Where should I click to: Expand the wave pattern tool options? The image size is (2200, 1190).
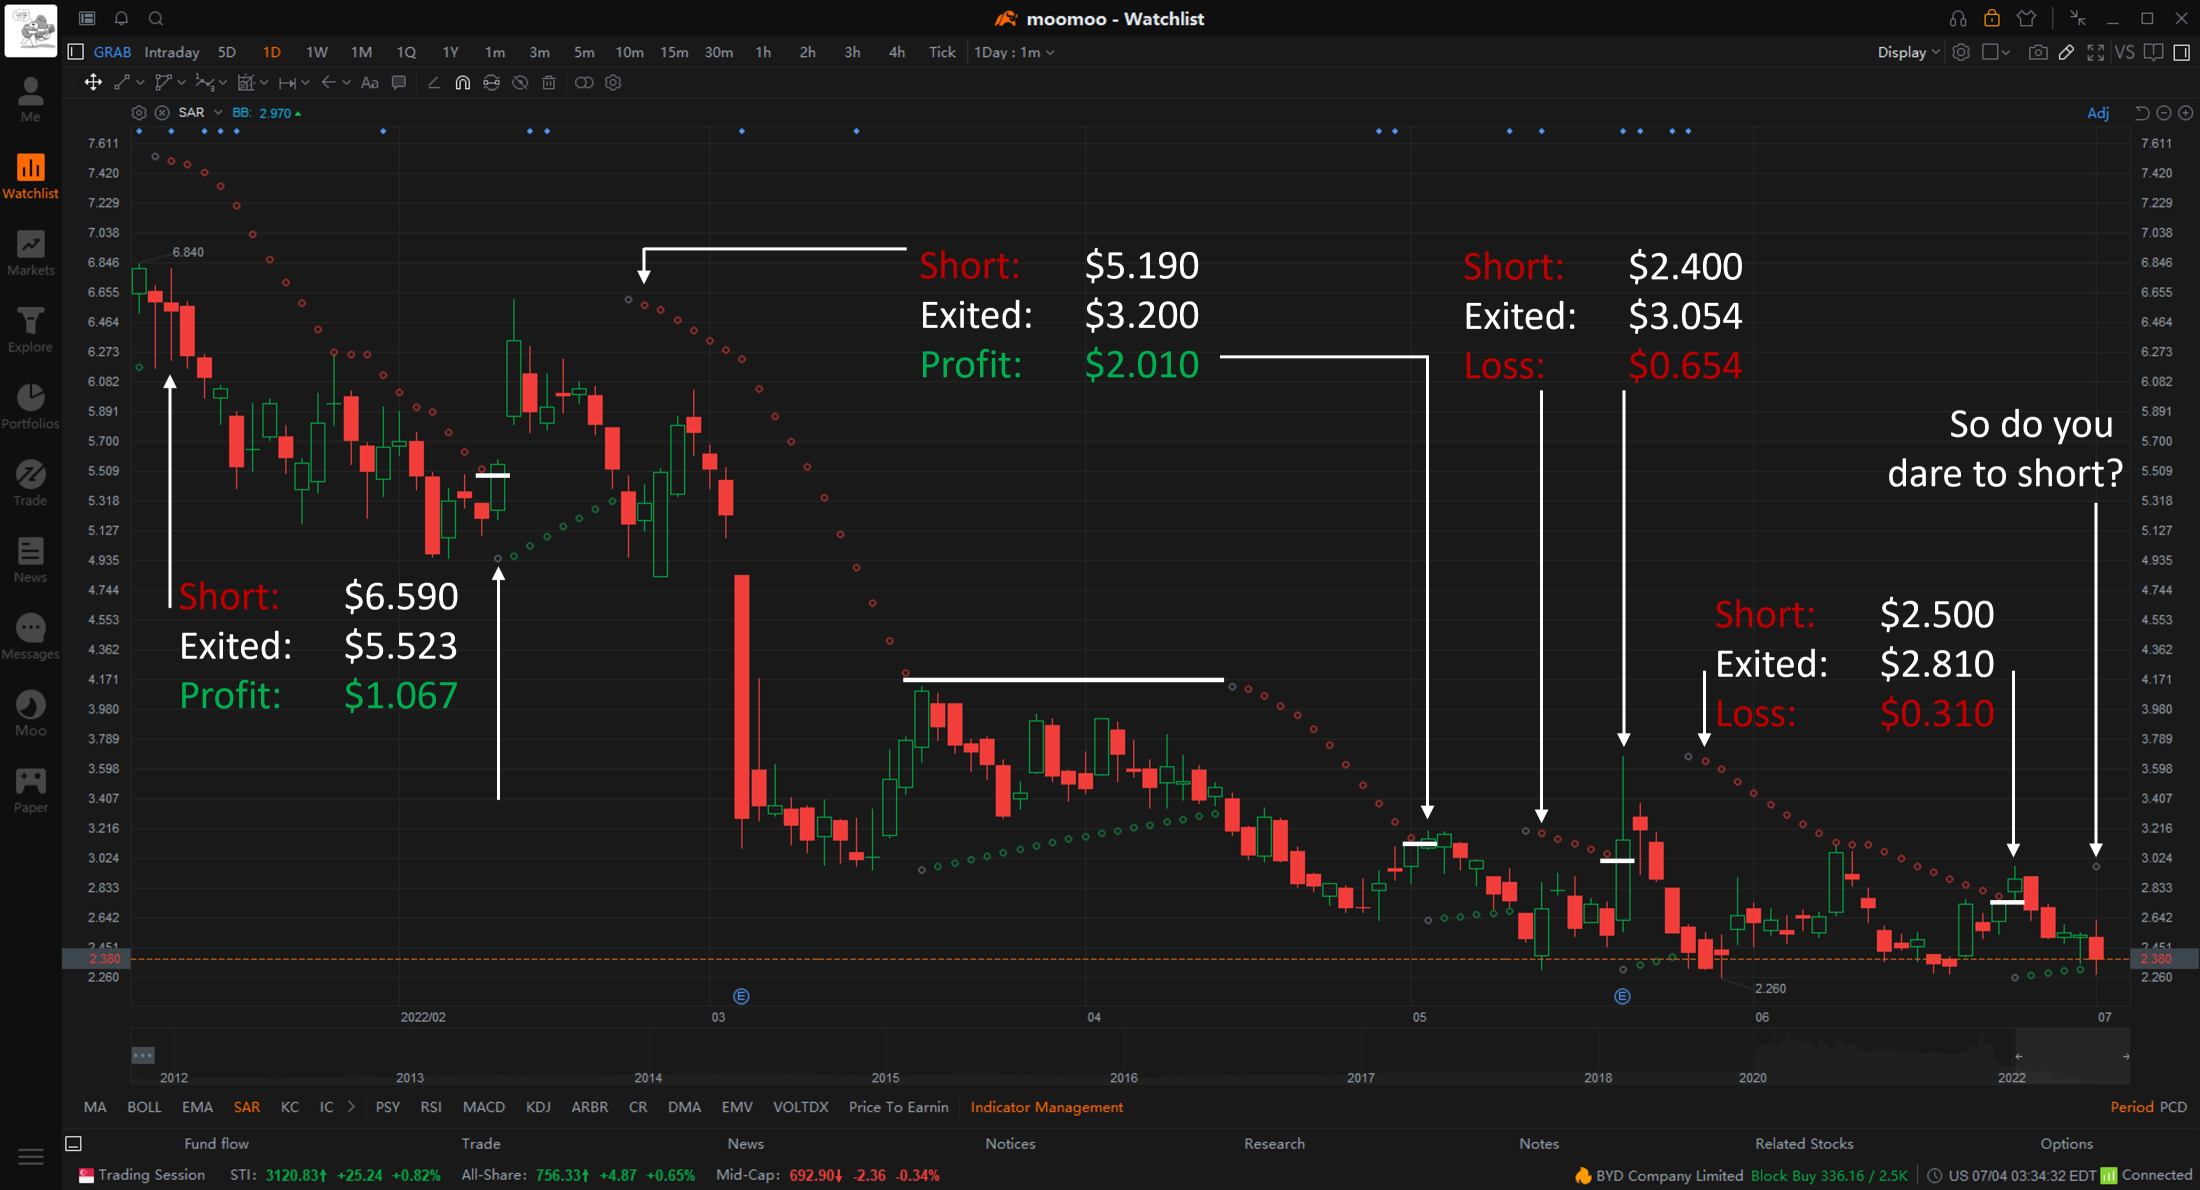coord(222,83)
